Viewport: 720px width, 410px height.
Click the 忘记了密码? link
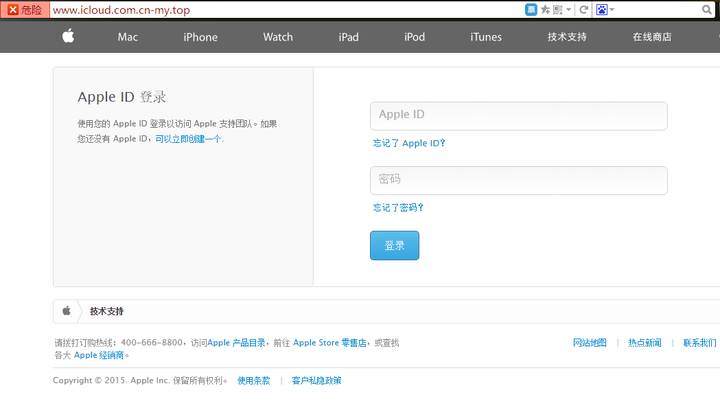coord(398,208)
